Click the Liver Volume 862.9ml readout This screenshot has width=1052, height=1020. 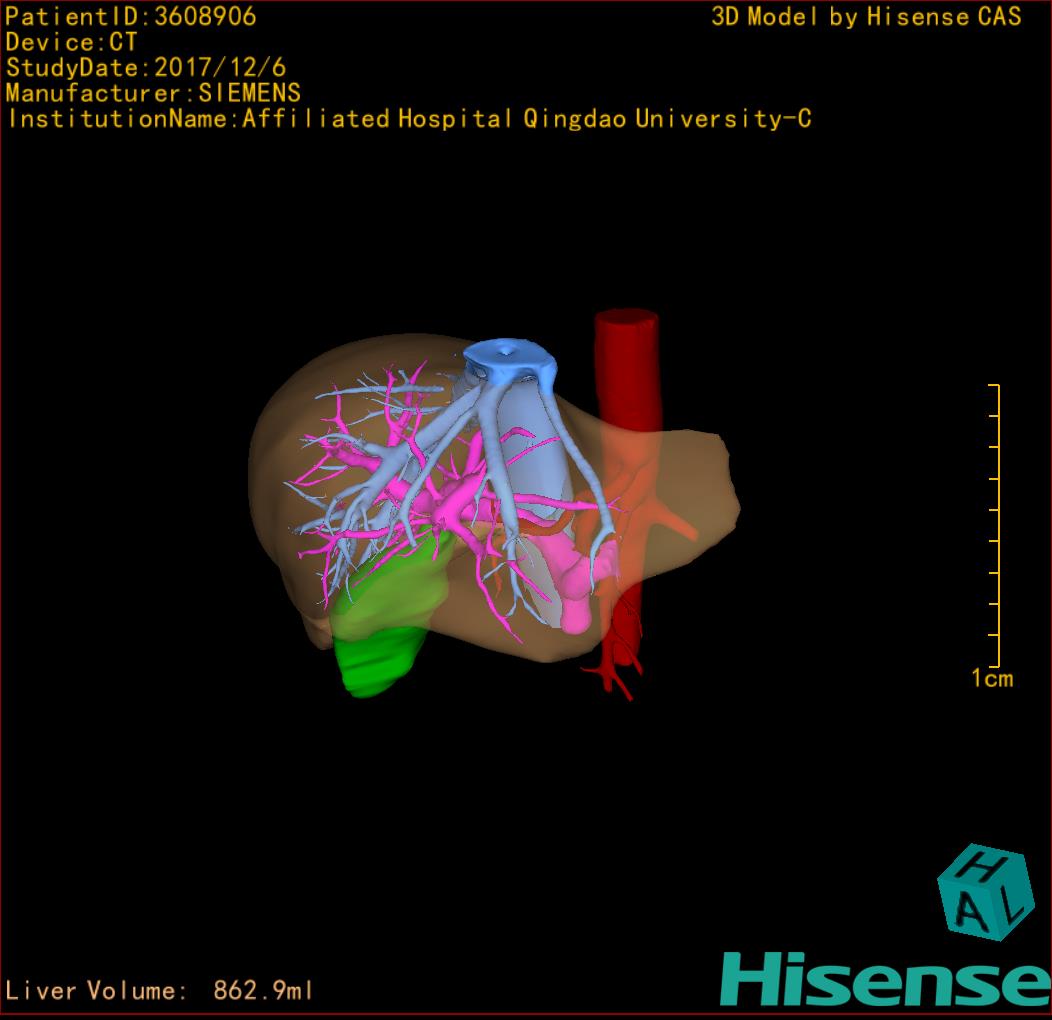[159, 990]
